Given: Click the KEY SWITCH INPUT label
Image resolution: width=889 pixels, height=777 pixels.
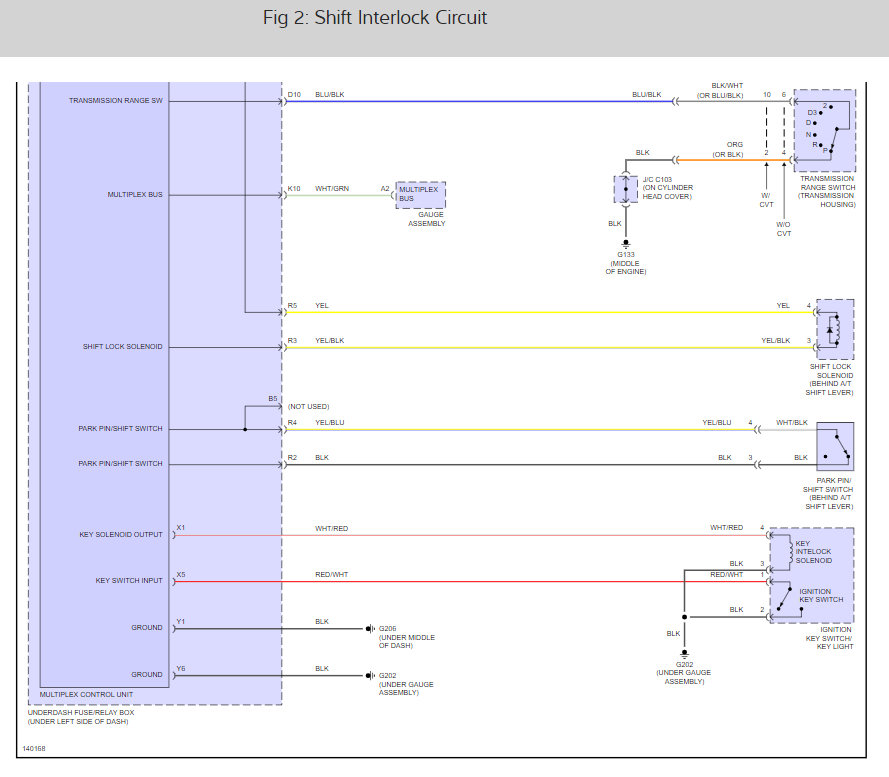Looking at the screenshot, I should 129,580.
